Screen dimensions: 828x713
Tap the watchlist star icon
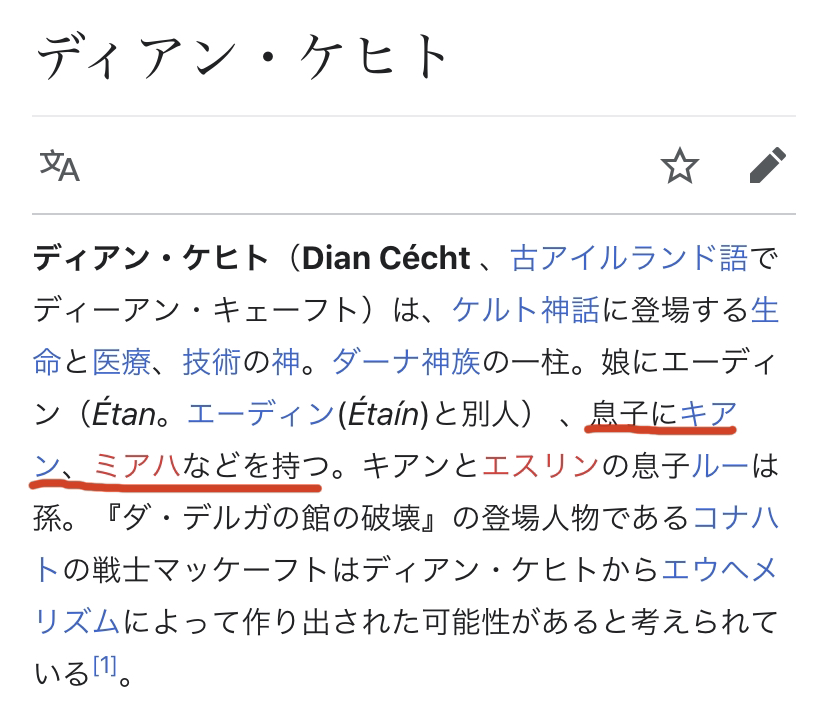click(x=680, y=166)
